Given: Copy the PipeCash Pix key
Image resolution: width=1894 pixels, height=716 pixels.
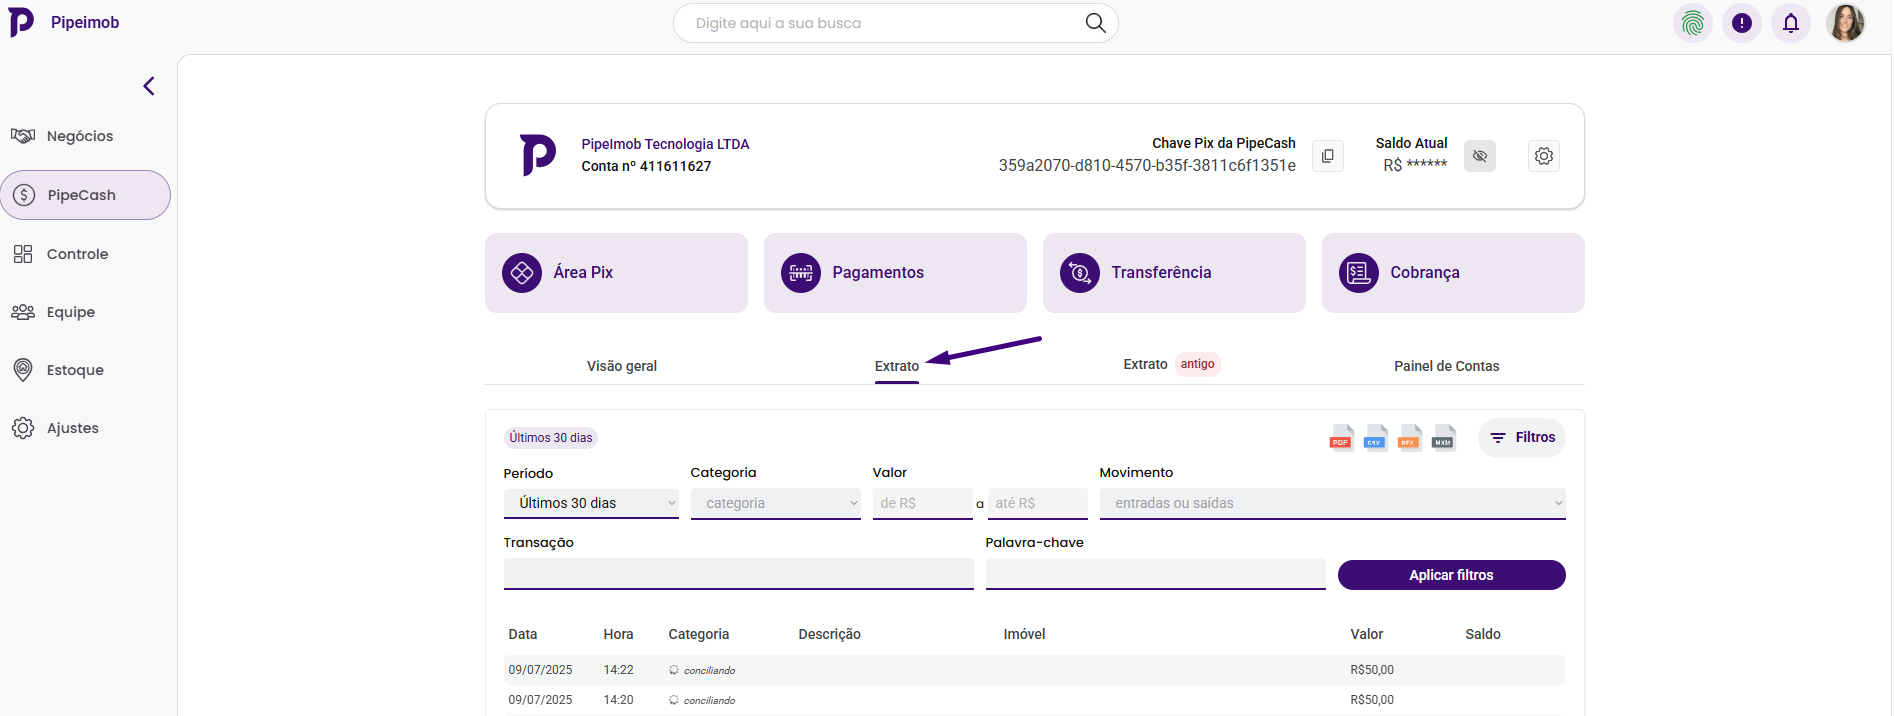Looking at the screenshot, I should coord(1327,156).
